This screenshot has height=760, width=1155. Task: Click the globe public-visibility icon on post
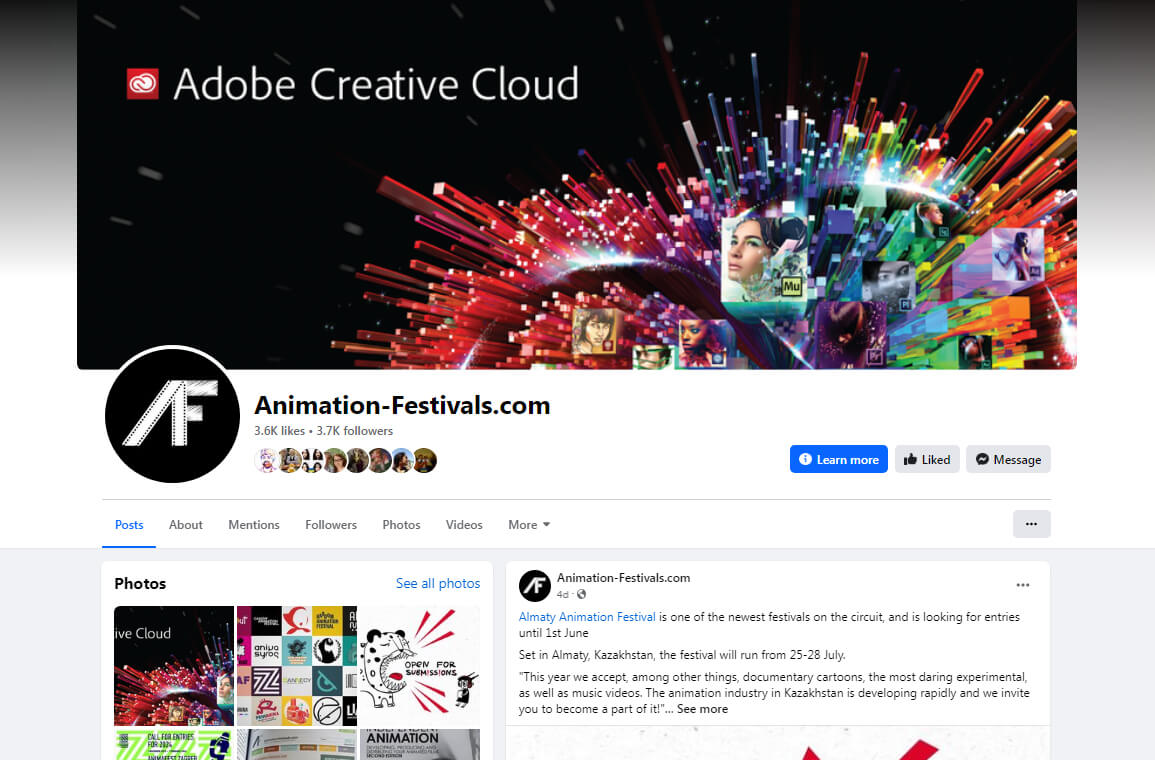click(x=581, y=594)
